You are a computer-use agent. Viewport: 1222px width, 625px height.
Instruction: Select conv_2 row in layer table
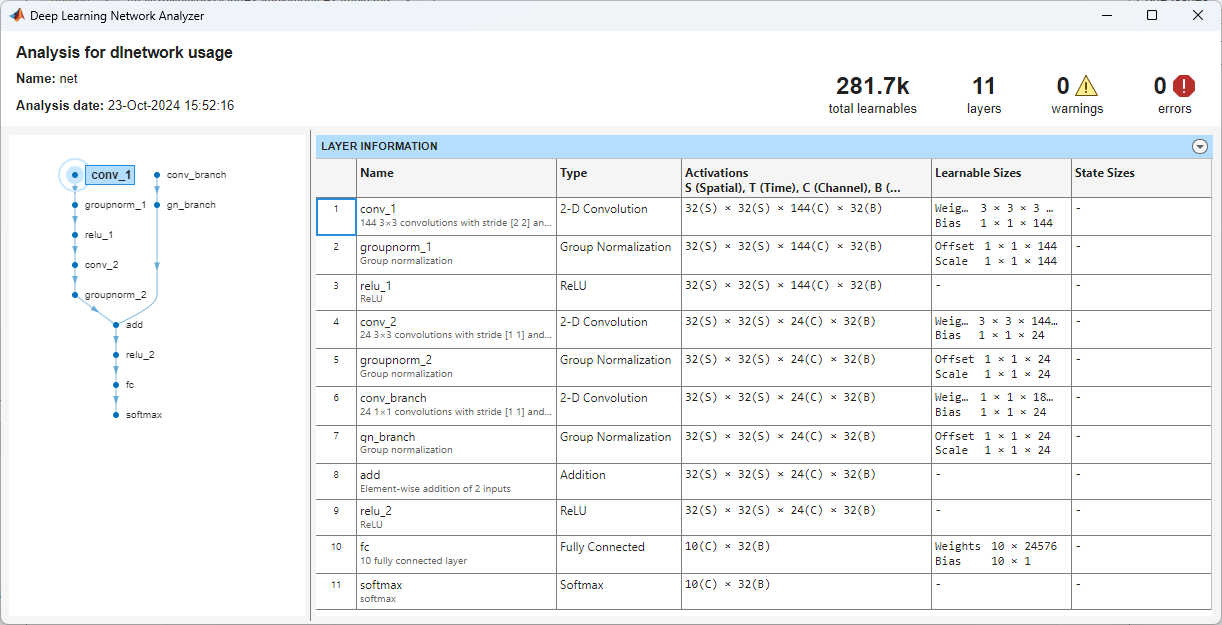[763, 329]
